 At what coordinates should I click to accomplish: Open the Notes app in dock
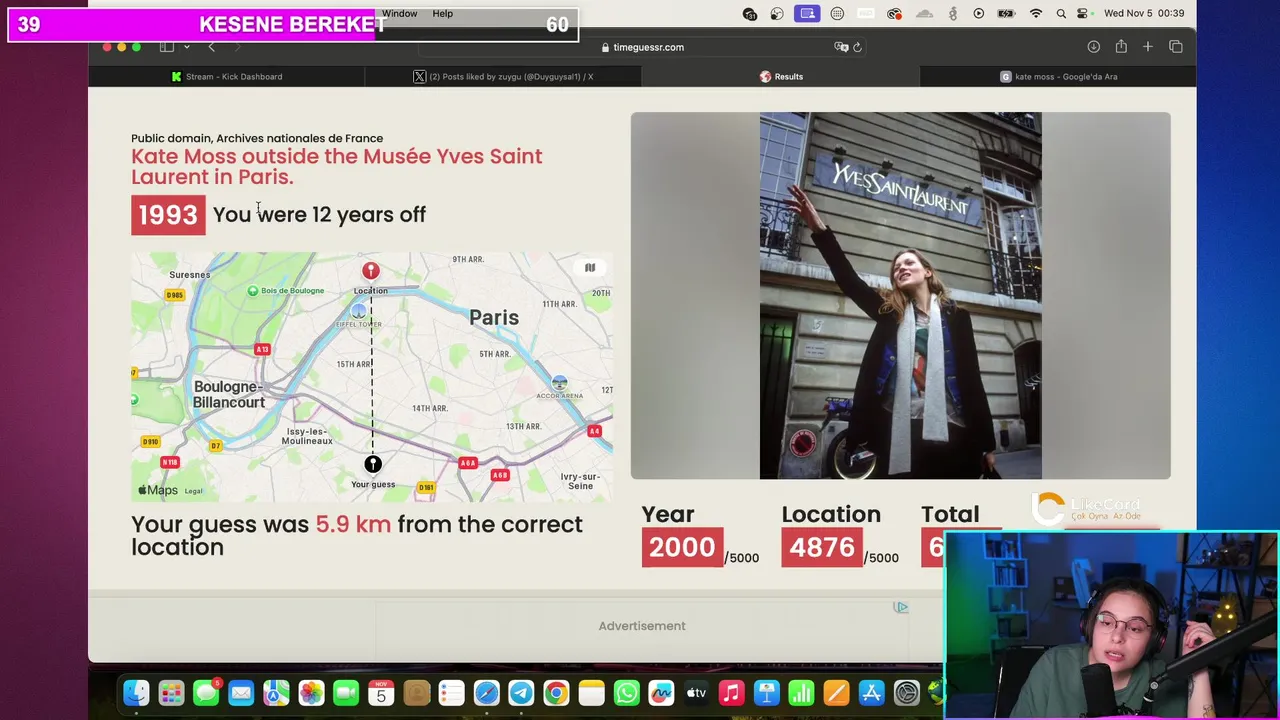tap(591, 692)
